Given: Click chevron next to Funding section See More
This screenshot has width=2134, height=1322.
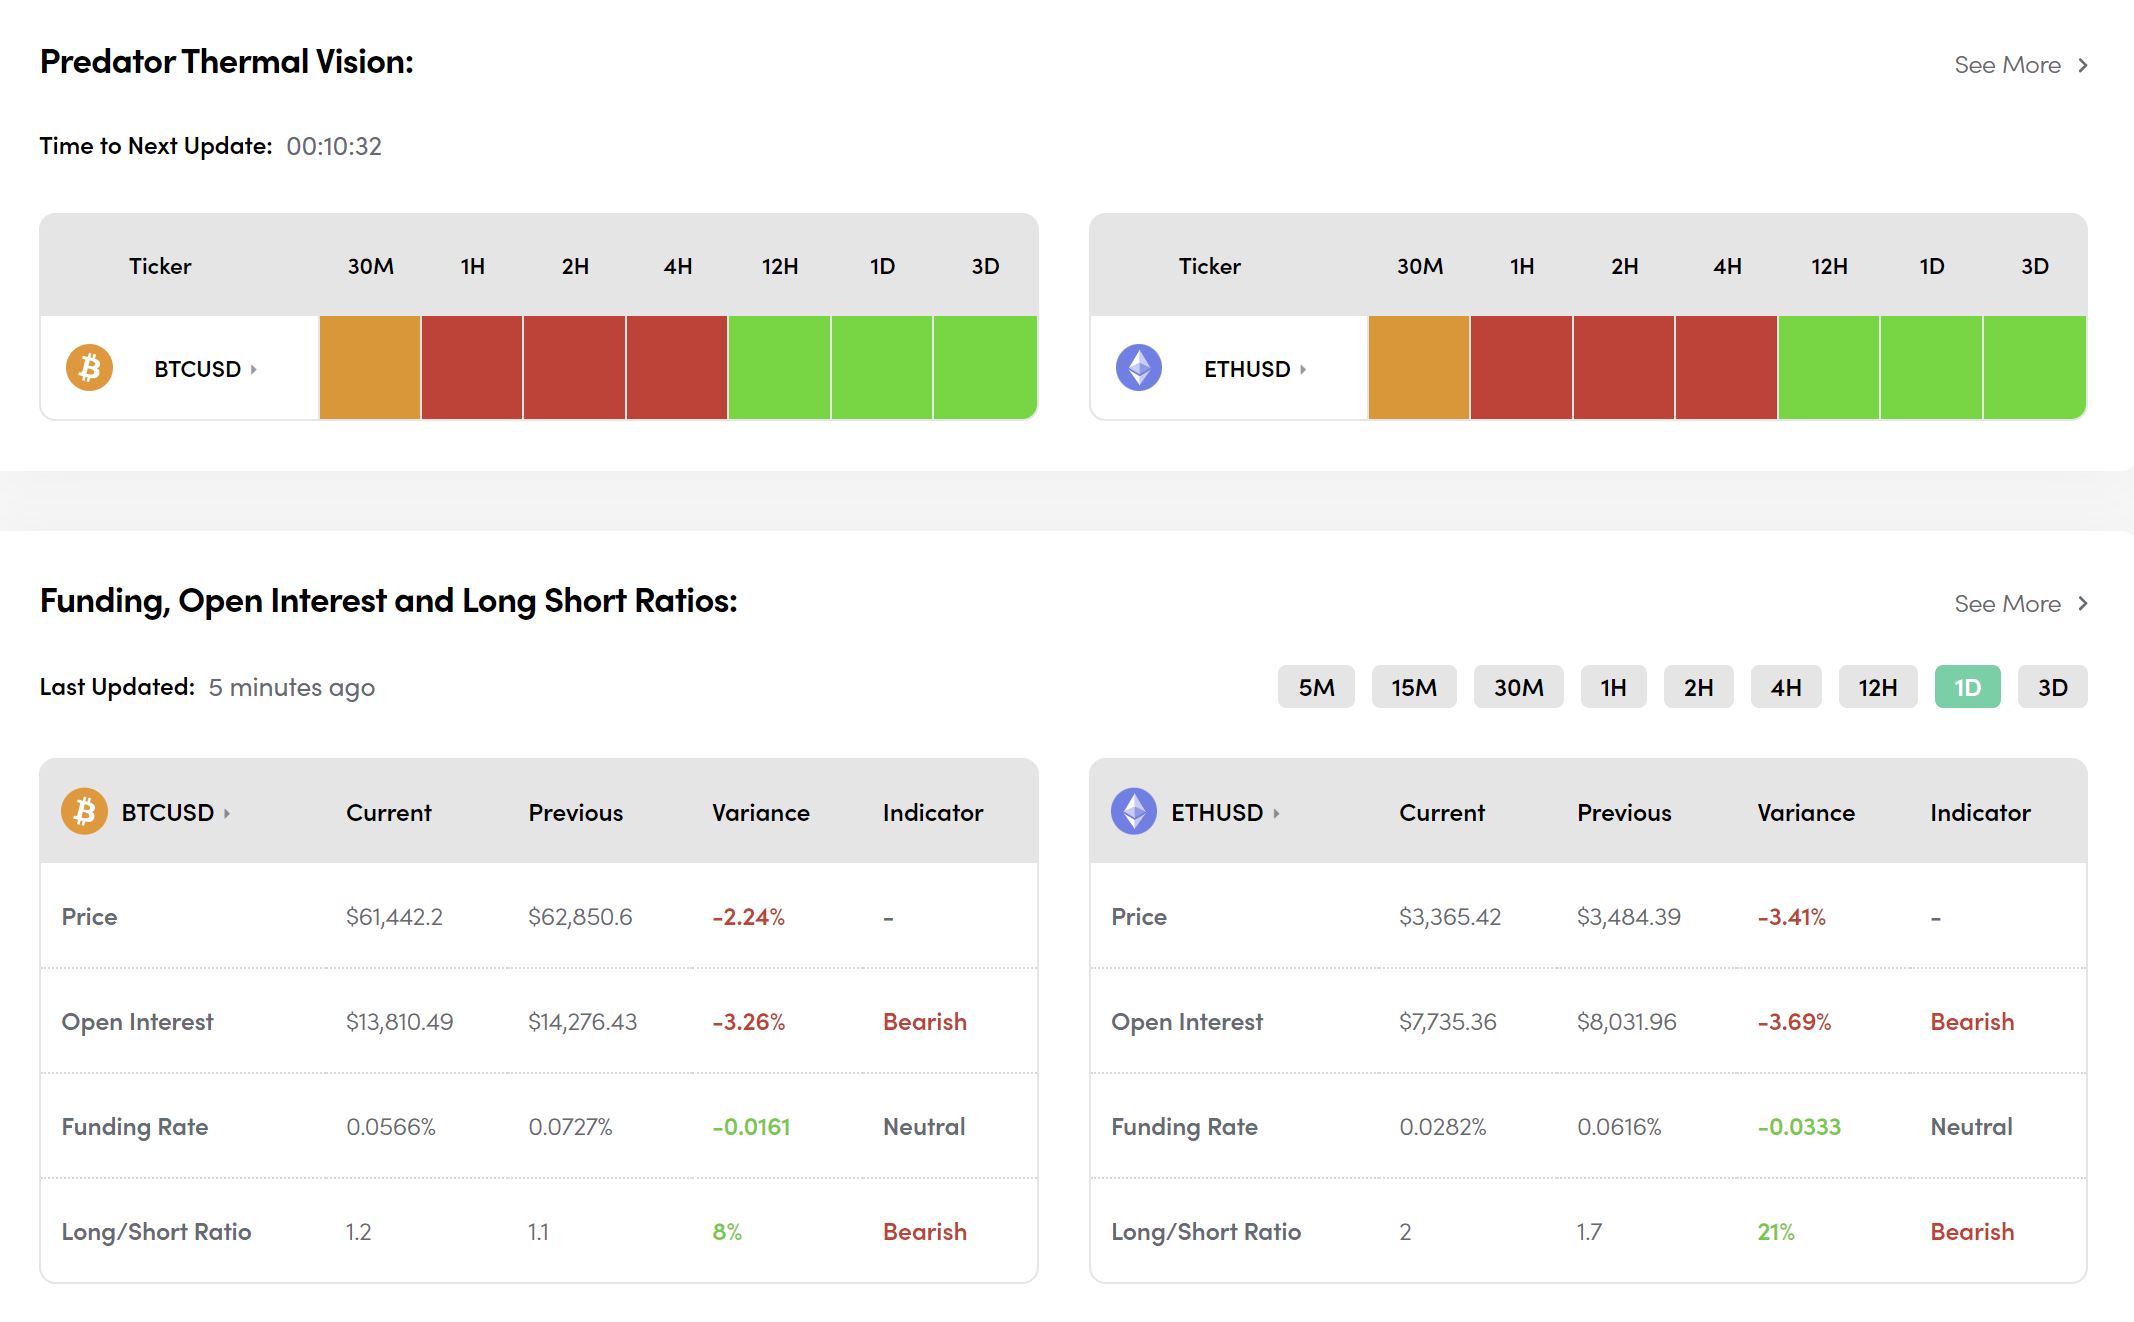Looking at the screenshot, I should pos(2083,604).
